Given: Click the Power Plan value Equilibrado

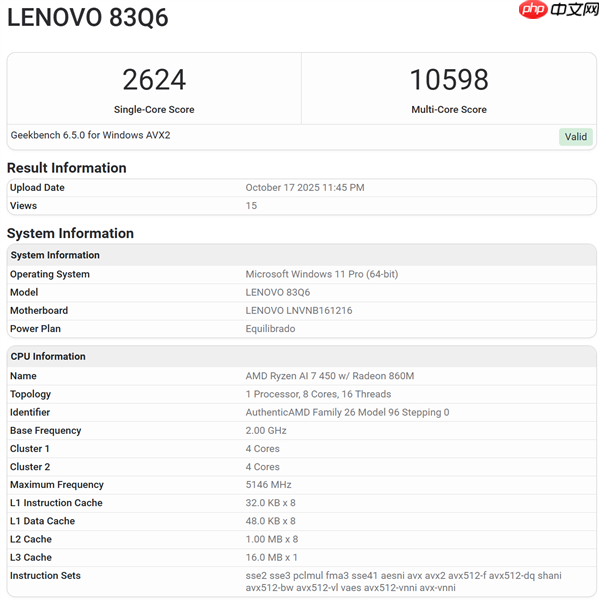Looking at the screenshot, I should coord(270,329).
